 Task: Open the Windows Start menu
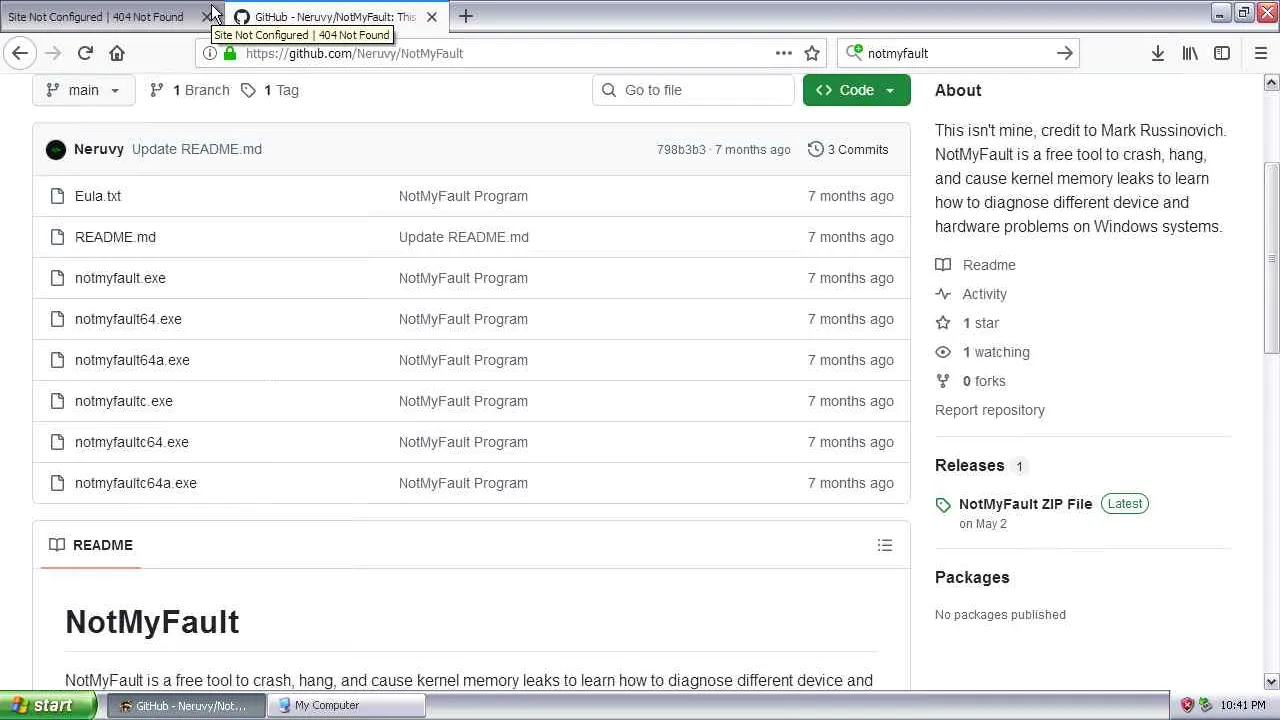tap(48, 705)
